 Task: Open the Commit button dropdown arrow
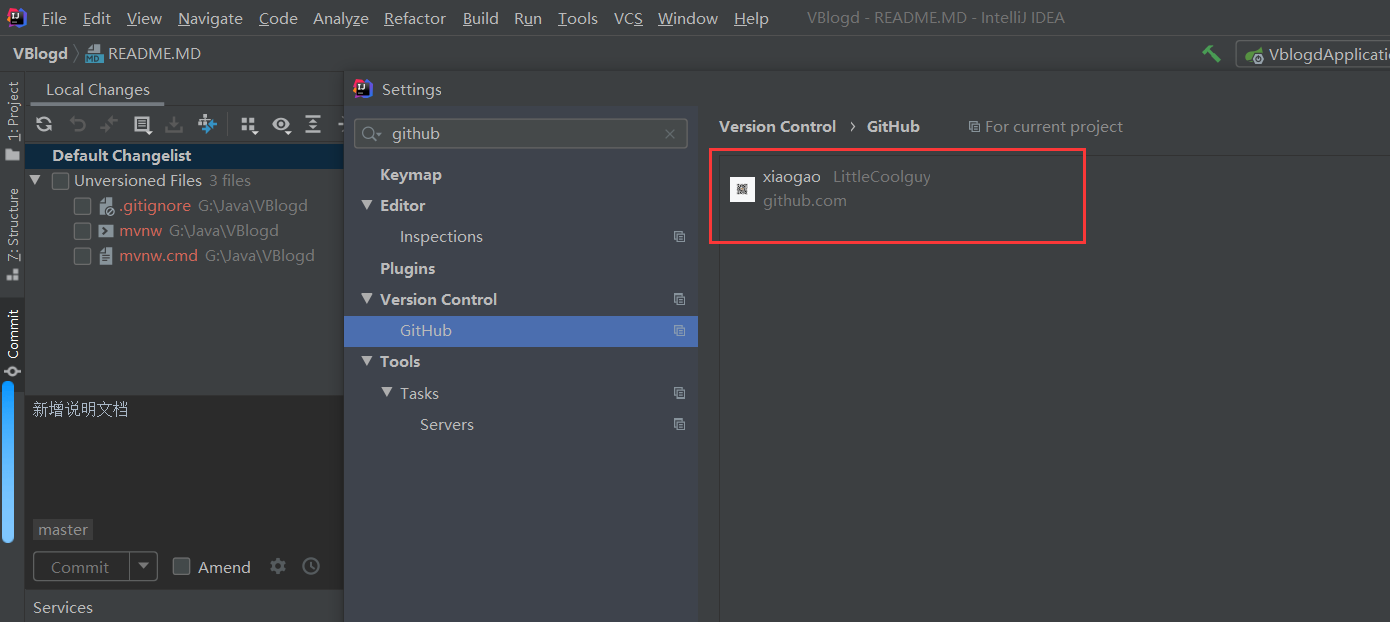(x=144, y=566)
